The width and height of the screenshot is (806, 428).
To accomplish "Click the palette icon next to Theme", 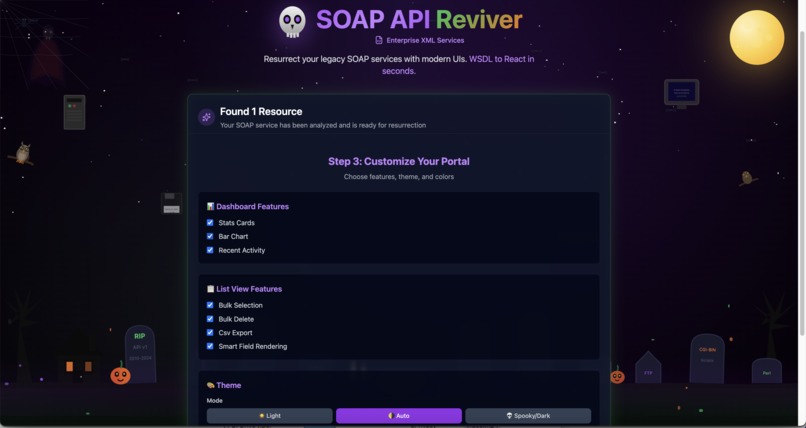I will pyautogui.click(x=210, y=385).
